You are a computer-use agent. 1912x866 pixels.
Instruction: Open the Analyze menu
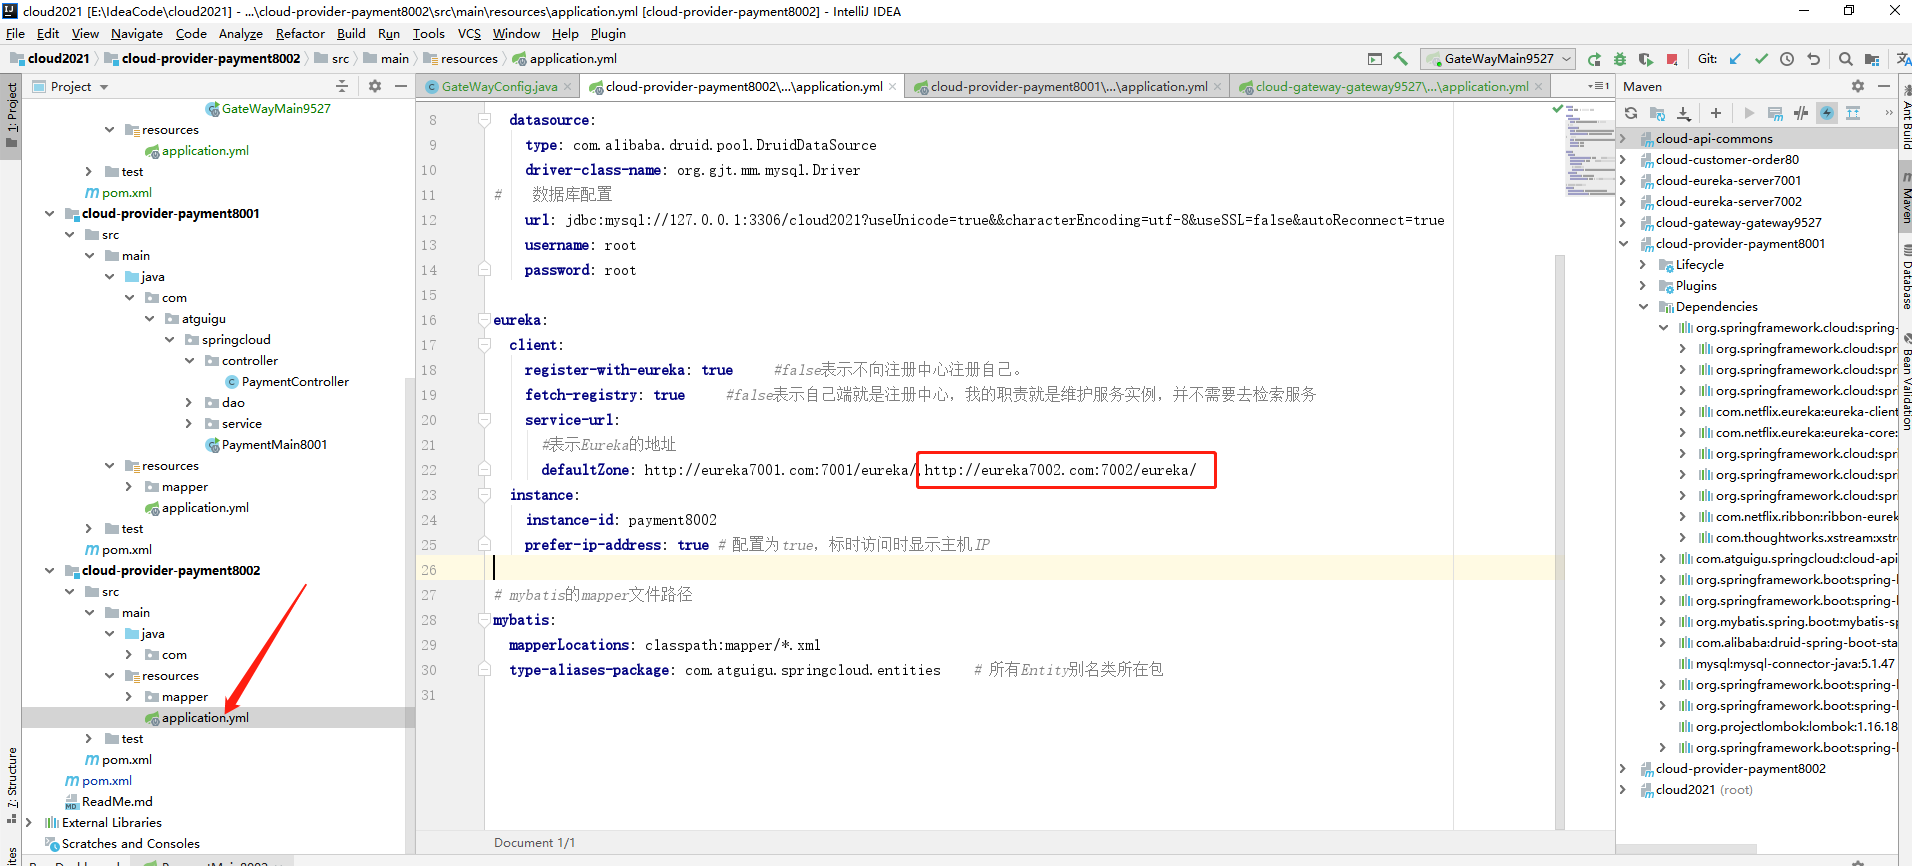tap(240, 33)
